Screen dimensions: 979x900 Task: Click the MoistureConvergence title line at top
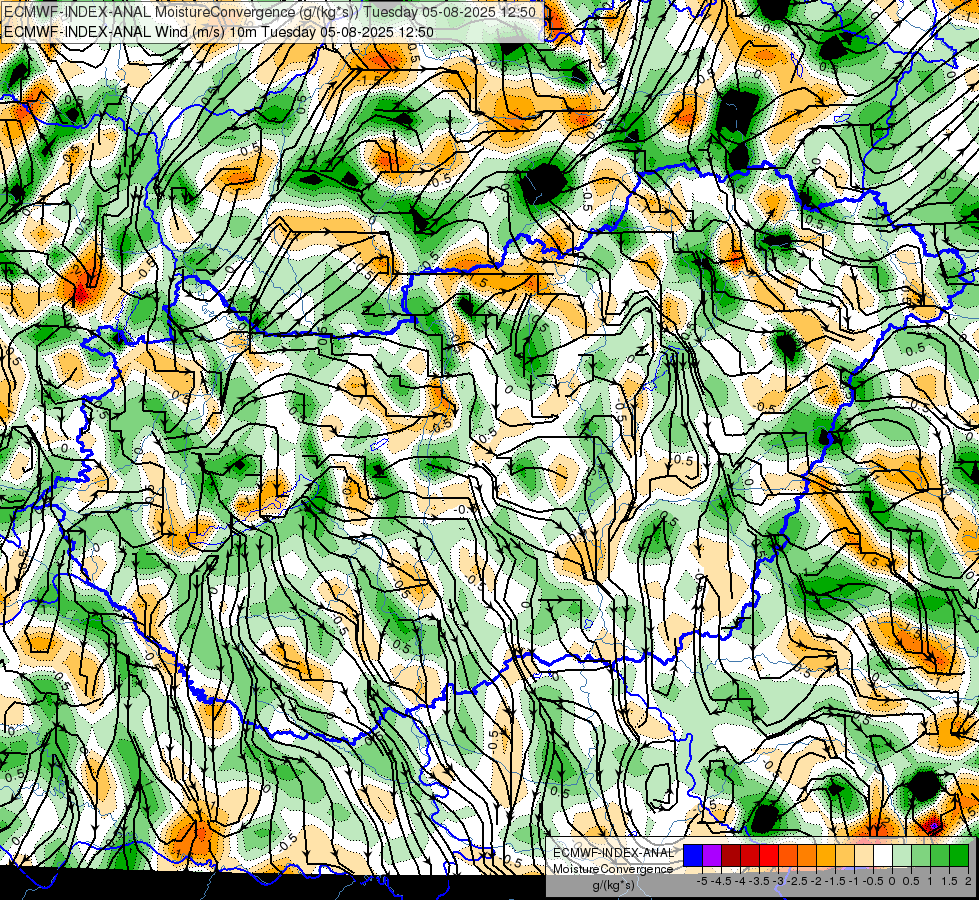[x=270, y=11]
